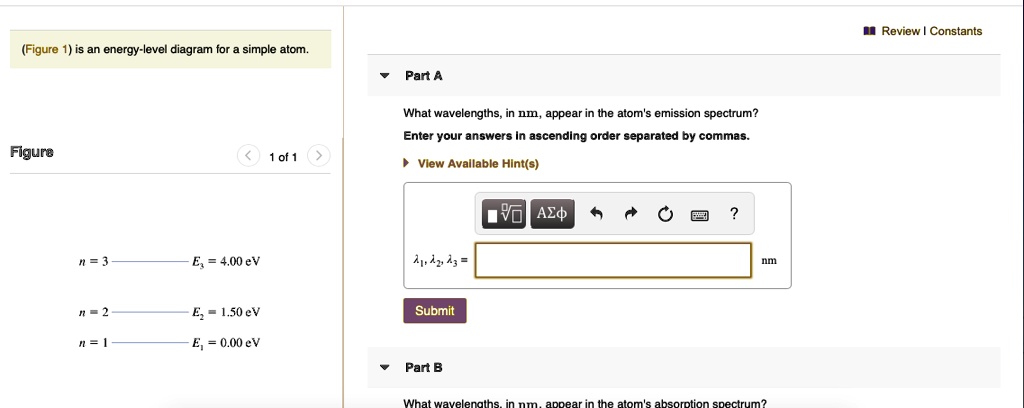The height and width of the screenshot is (408, 1024).
Task: Click the reset circular arrow icon
Action: pos(665,214)
